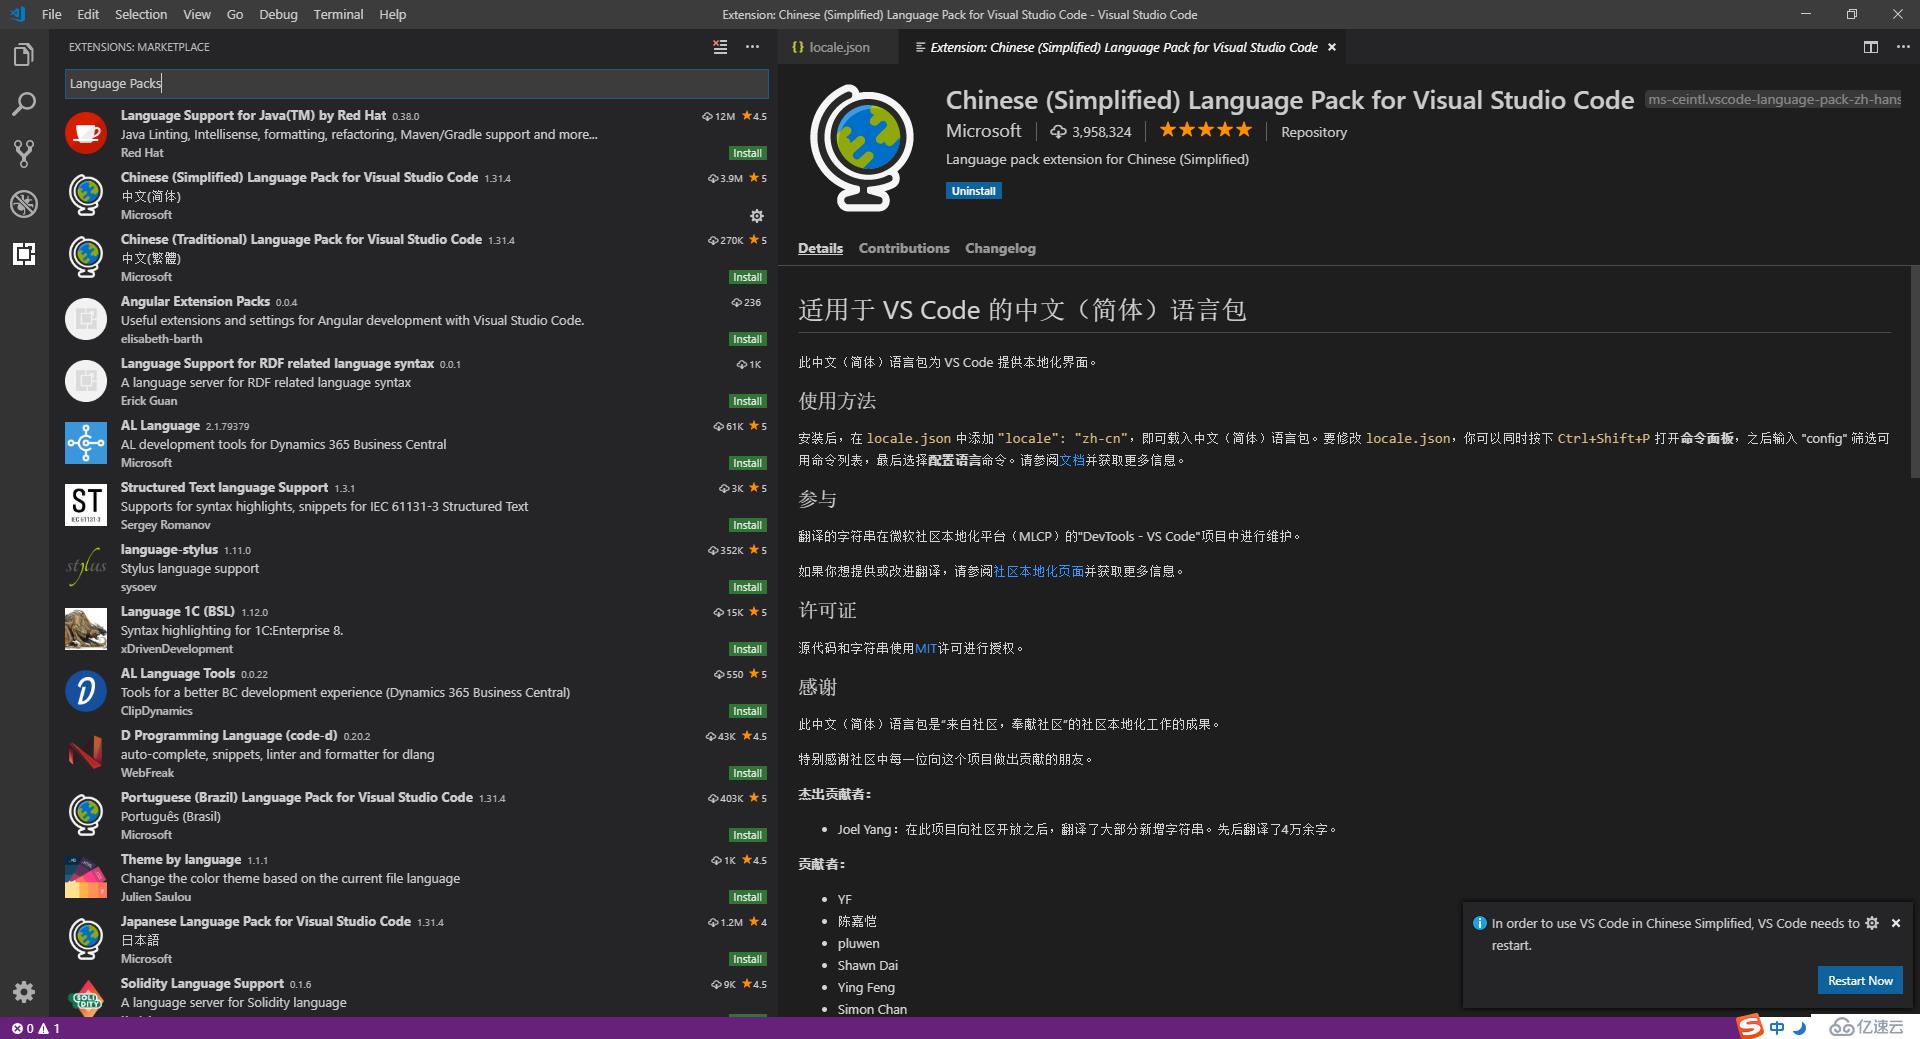Open the Repository link

tap(1314, 132)
